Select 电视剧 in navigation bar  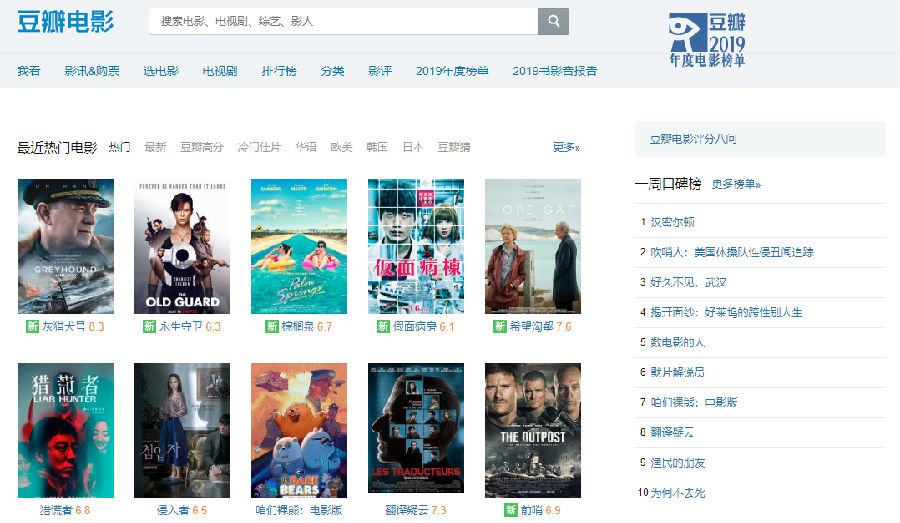[x=220, y=71]
